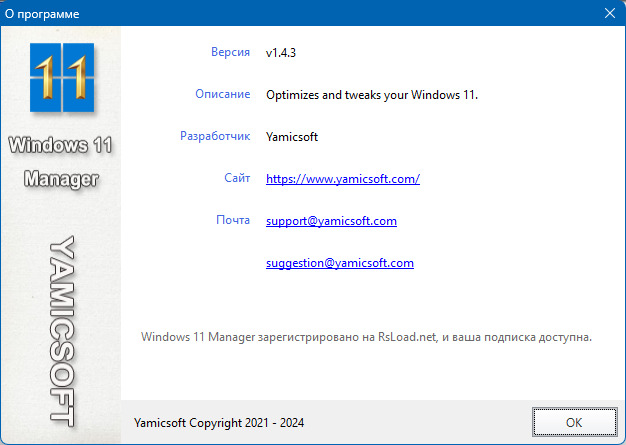Click the developer name Yamicsoft
Image resolution: width=626 pixels, height=445 pixels.
pos(294,137)
